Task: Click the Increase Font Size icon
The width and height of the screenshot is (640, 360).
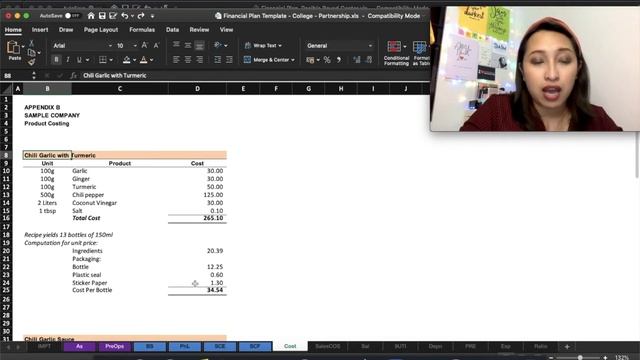Action: [144, 46]
